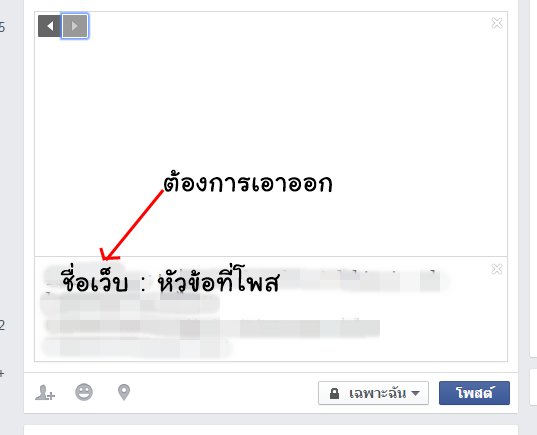537x435 pixels.
Task: Show the next thumbnail with right arrow
Action: pyautogui.click(x=75, y=26)
